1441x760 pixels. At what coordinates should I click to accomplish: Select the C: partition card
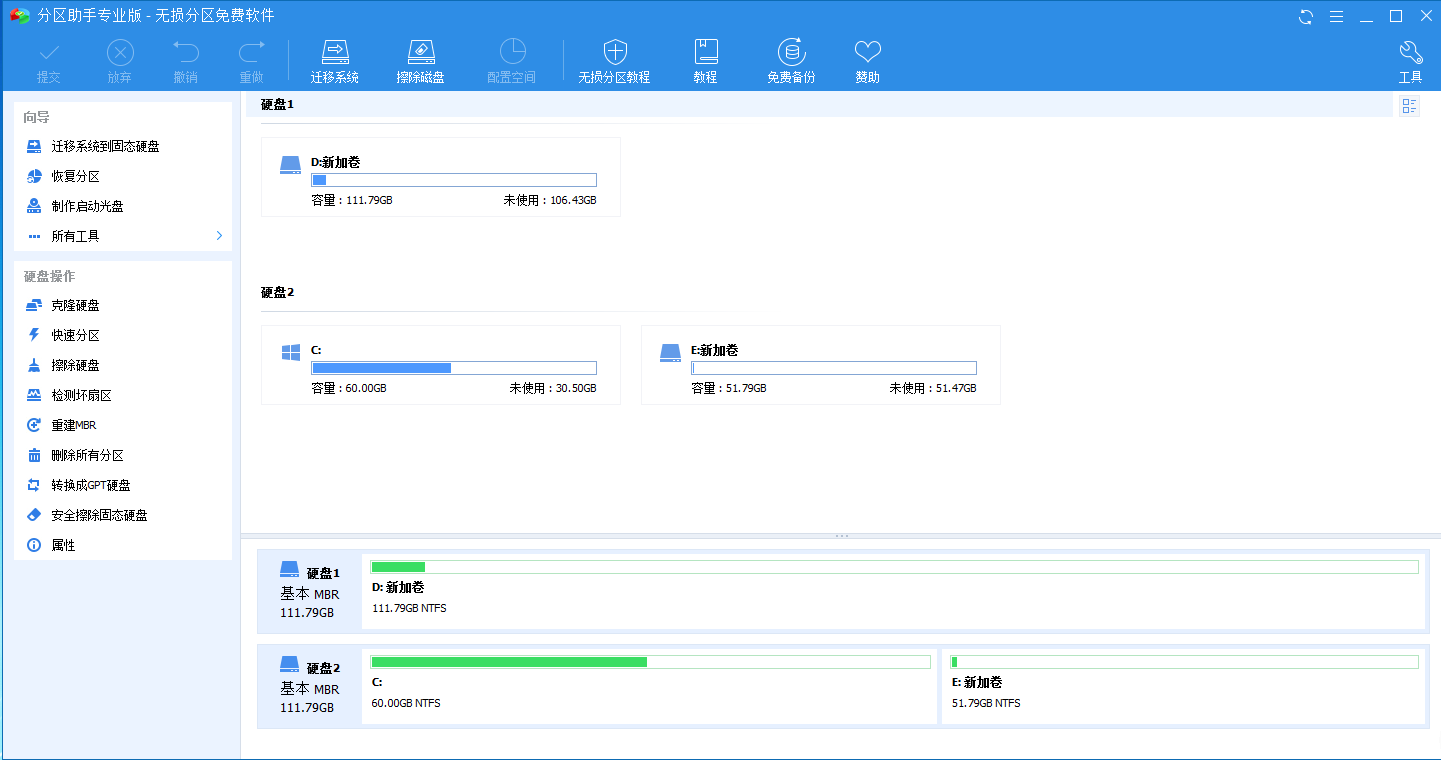(441, 365)
